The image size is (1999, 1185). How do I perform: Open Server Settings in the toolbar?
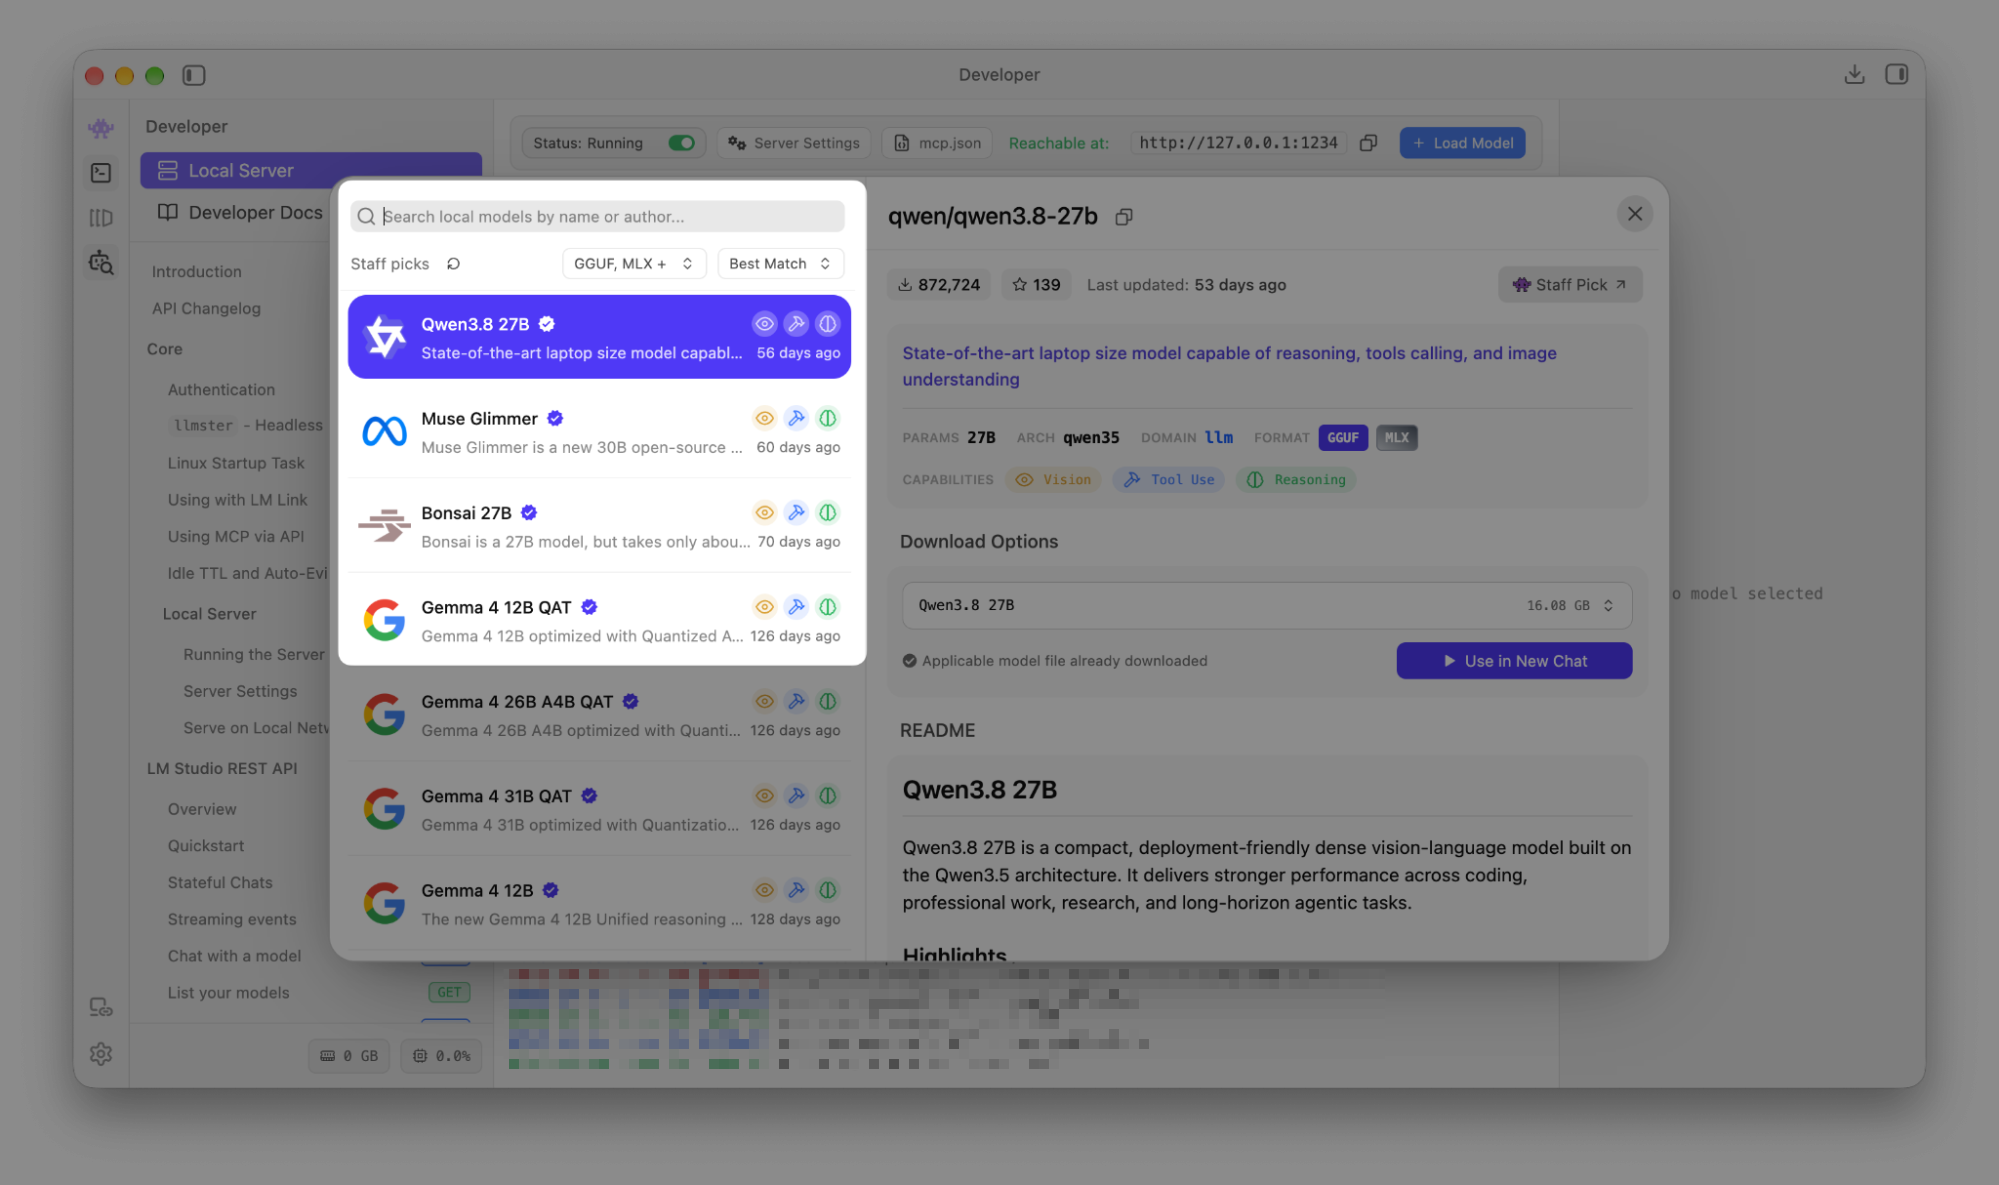pos(794,143)
